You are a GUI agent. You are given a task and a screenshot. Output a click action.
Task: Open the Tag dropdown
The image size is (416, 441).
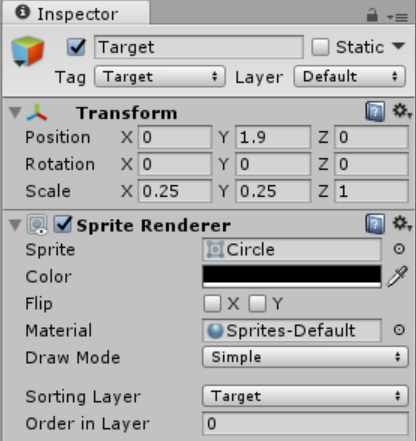point(160,77)
